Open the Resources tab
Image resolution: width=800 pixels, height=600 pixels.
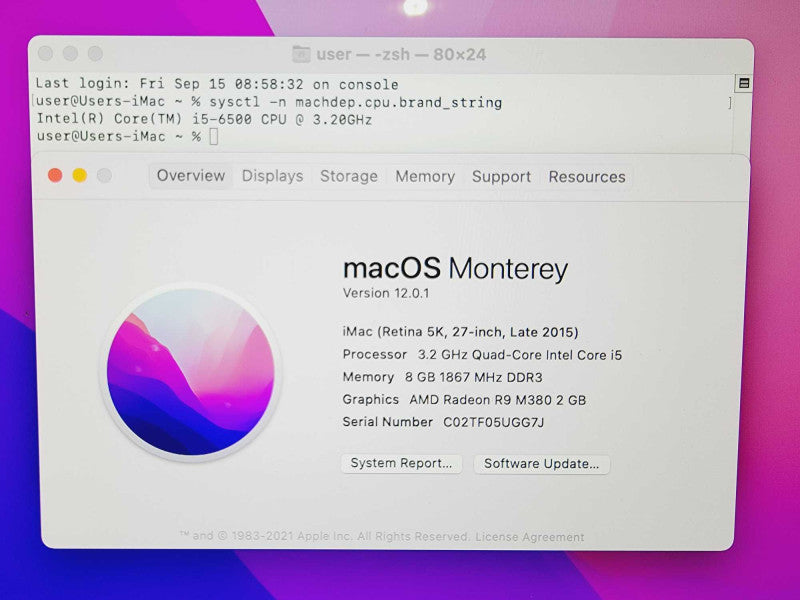587,177
